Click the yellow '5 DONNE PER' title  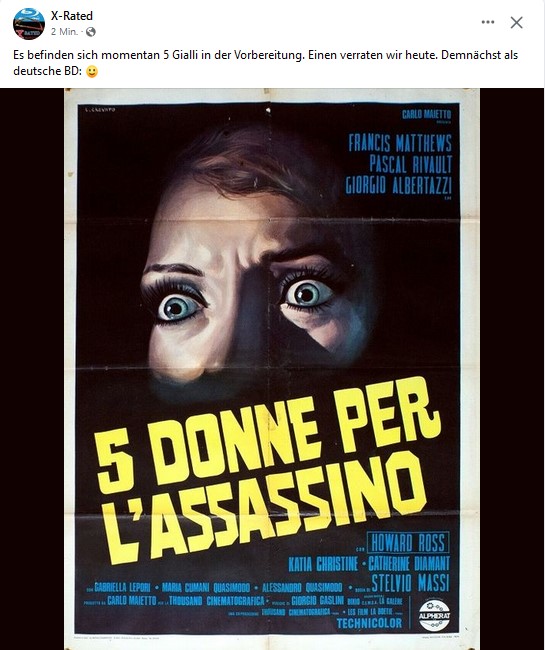pos(267,434)
